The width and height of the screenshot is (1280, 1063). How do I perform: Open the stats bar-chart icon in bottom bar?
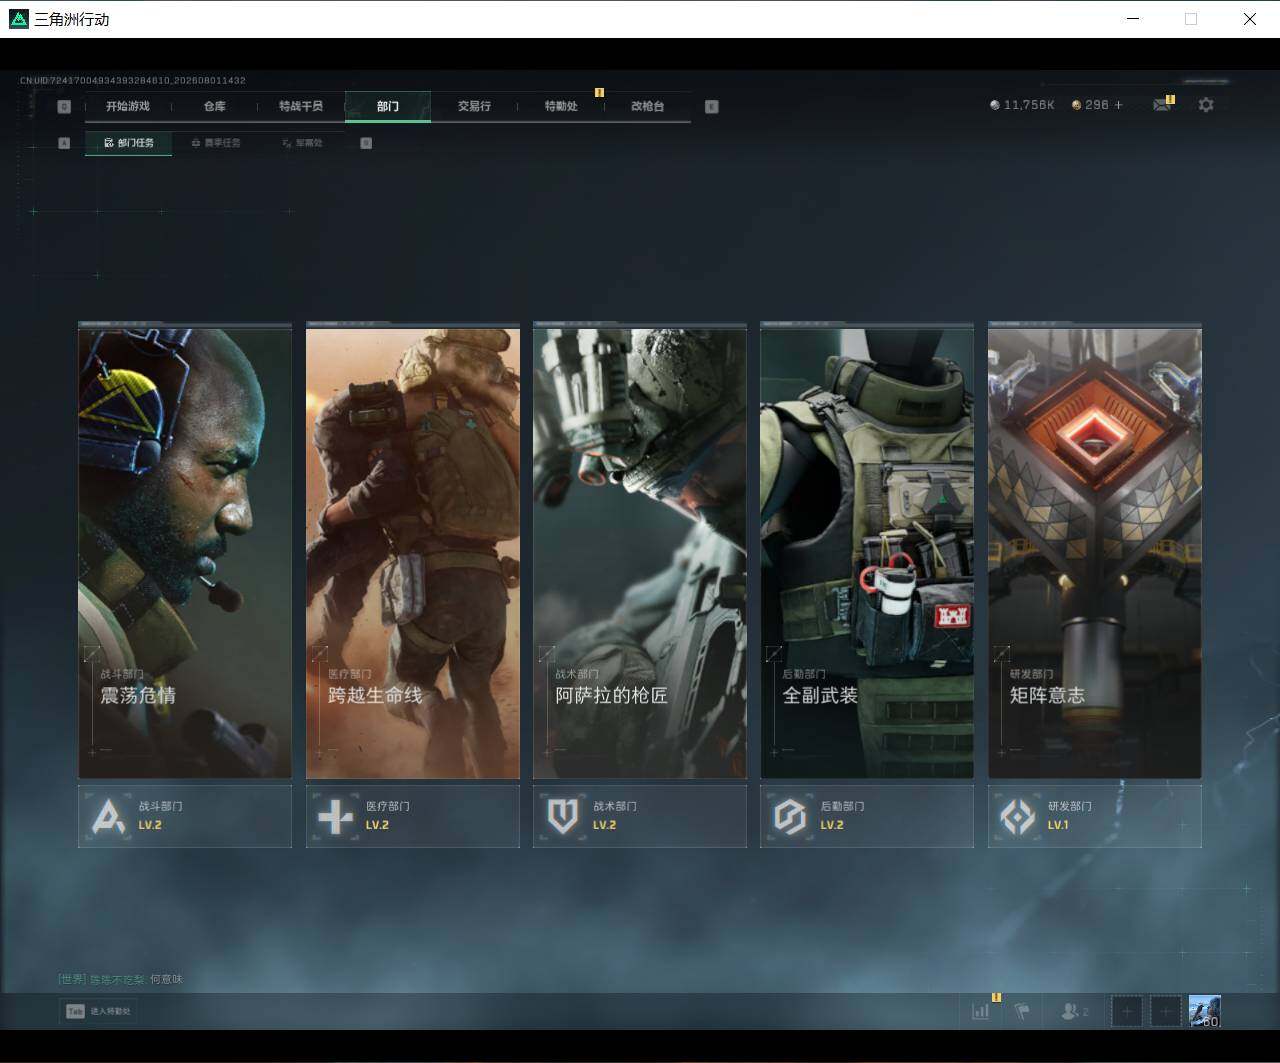[x=981, y=1011]
